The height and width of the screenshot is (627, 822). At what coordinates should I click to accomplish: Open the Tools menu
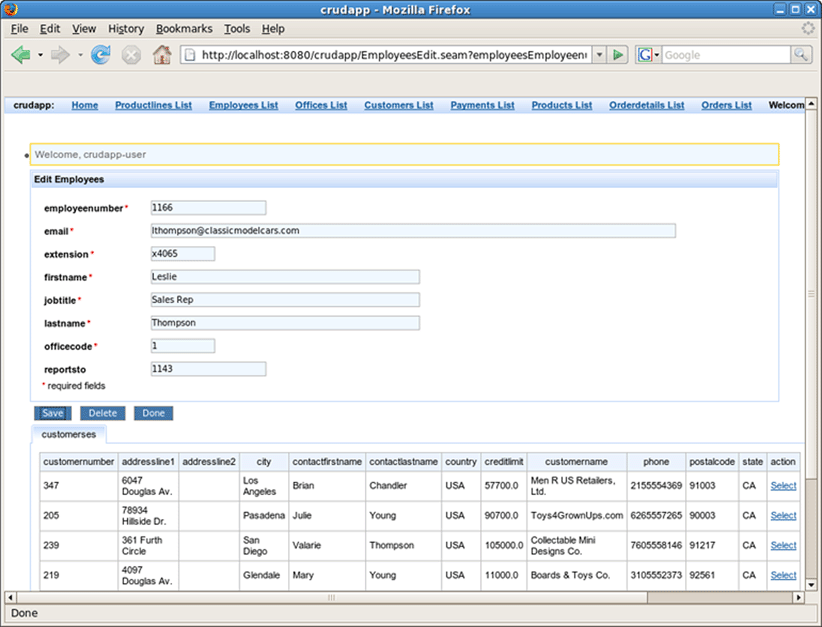pos(237,29)
